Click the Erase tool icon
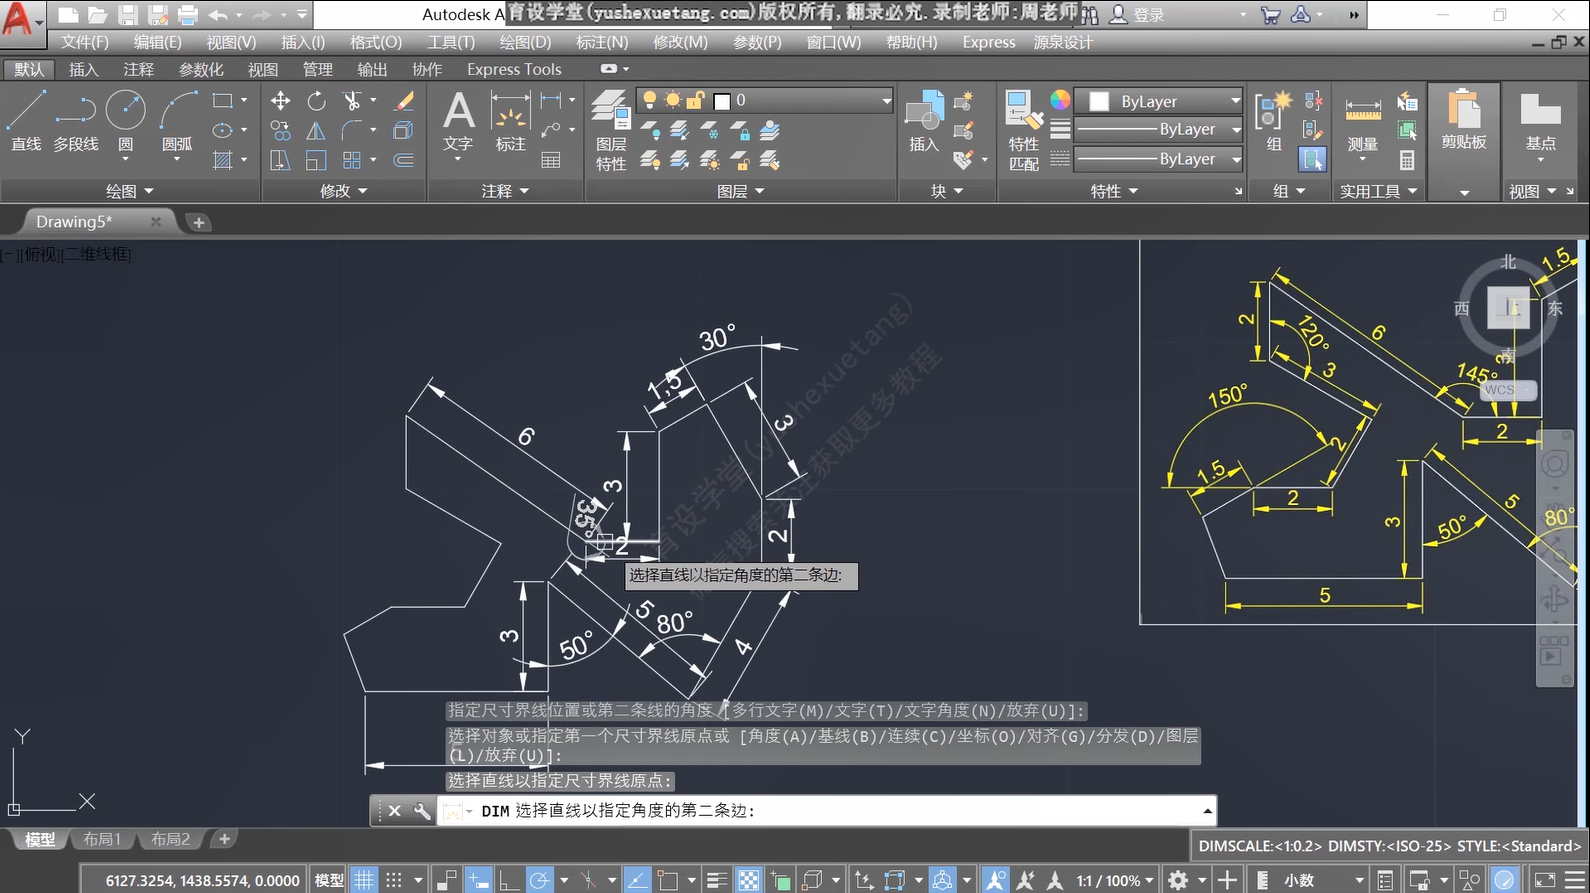Screen dimensions: 1590x893 coord(404,100)
